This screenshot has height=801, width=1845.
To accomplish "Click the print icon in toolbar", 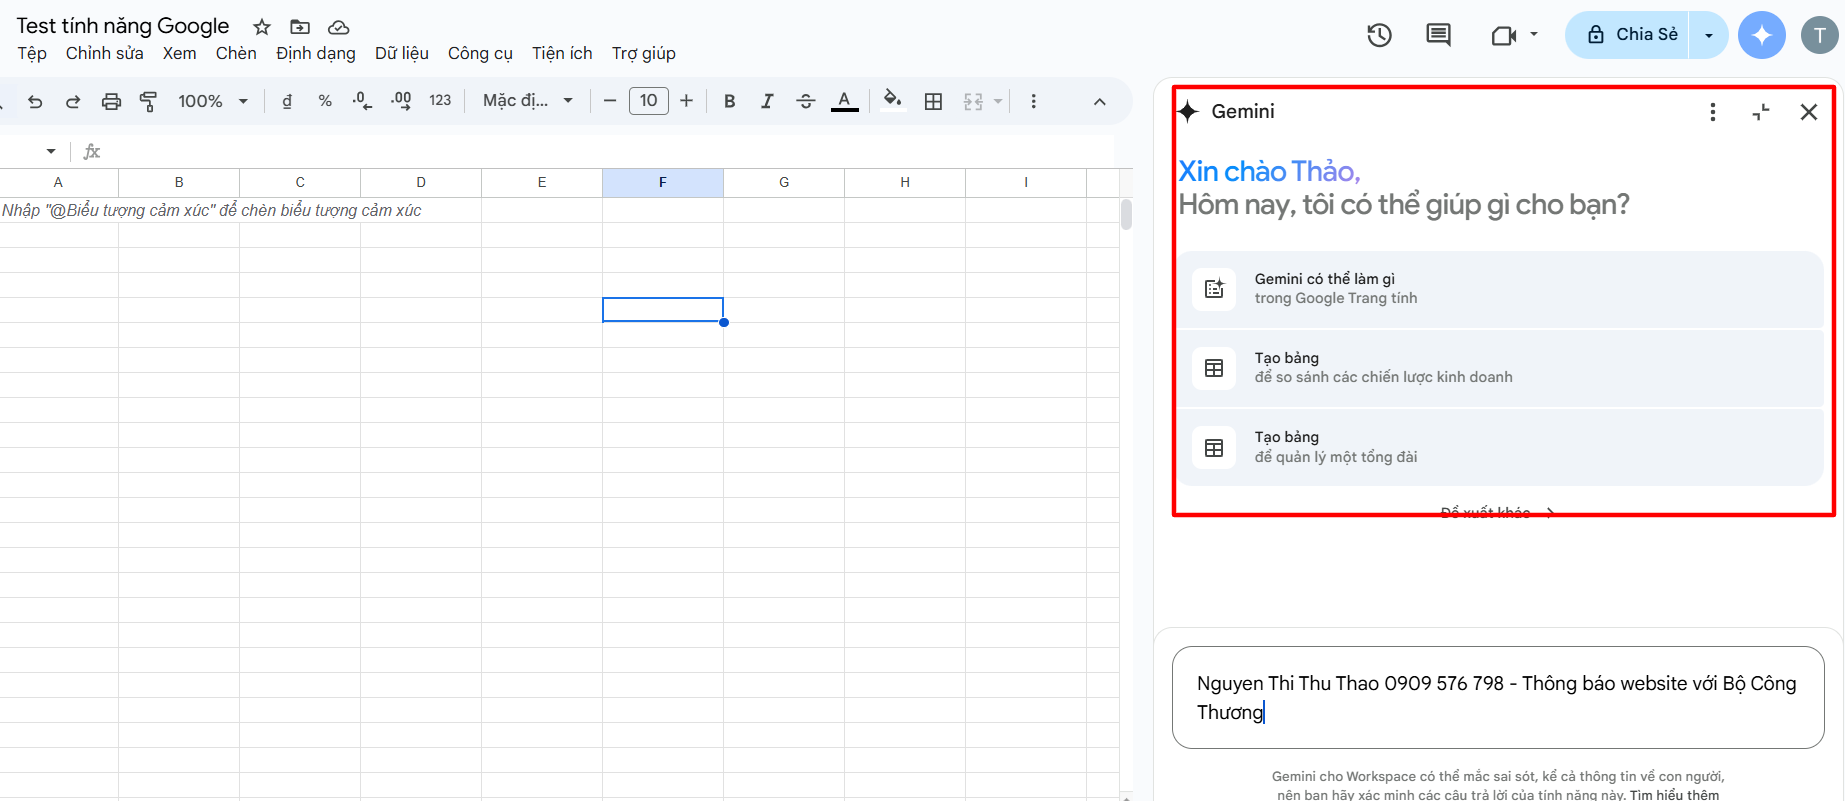I will coord(111,101).
